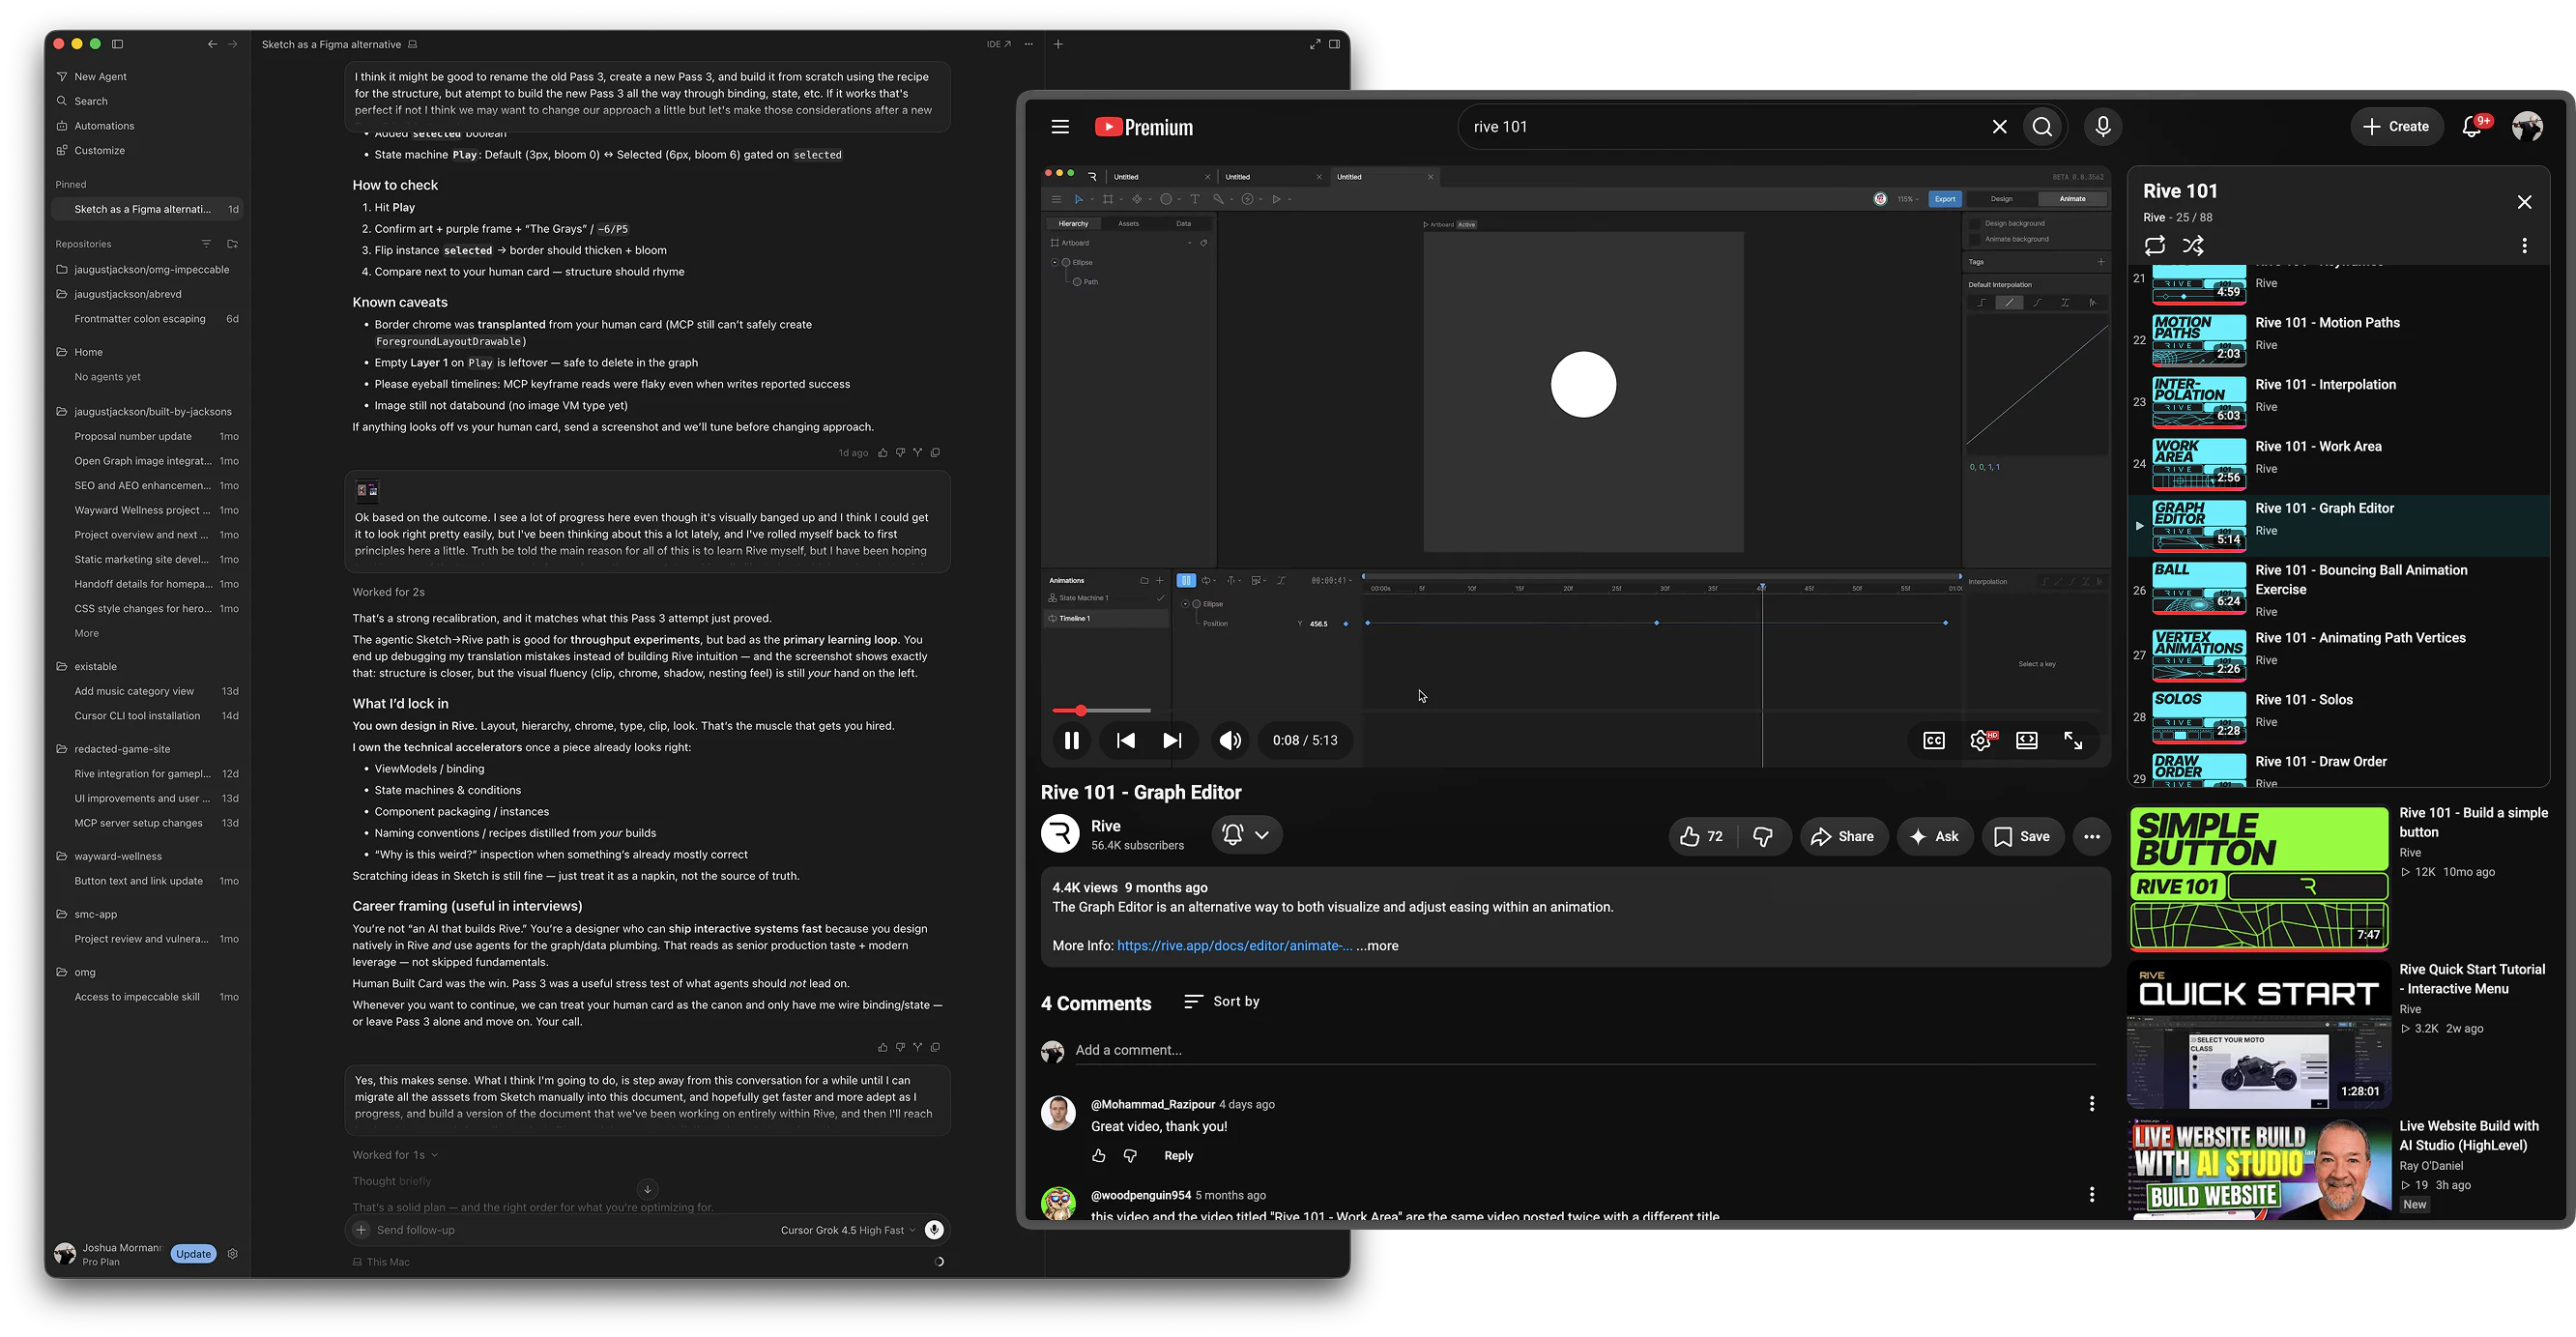Image resolution: width=2576 pixels, height=1337 pixels.
Task: Open options for Mohammad_Razipour's comment
Action: (x=2091, y=1103)
